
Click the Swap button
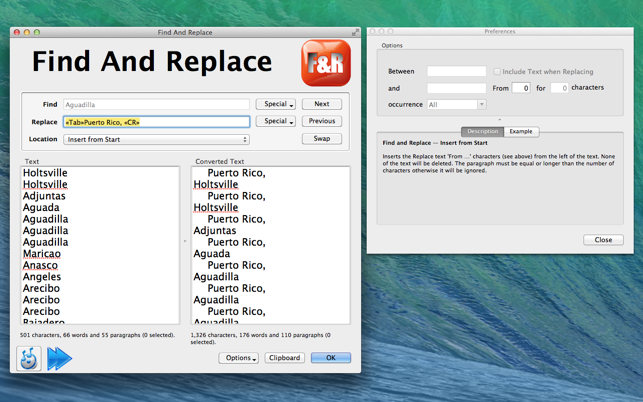point(322,139)
